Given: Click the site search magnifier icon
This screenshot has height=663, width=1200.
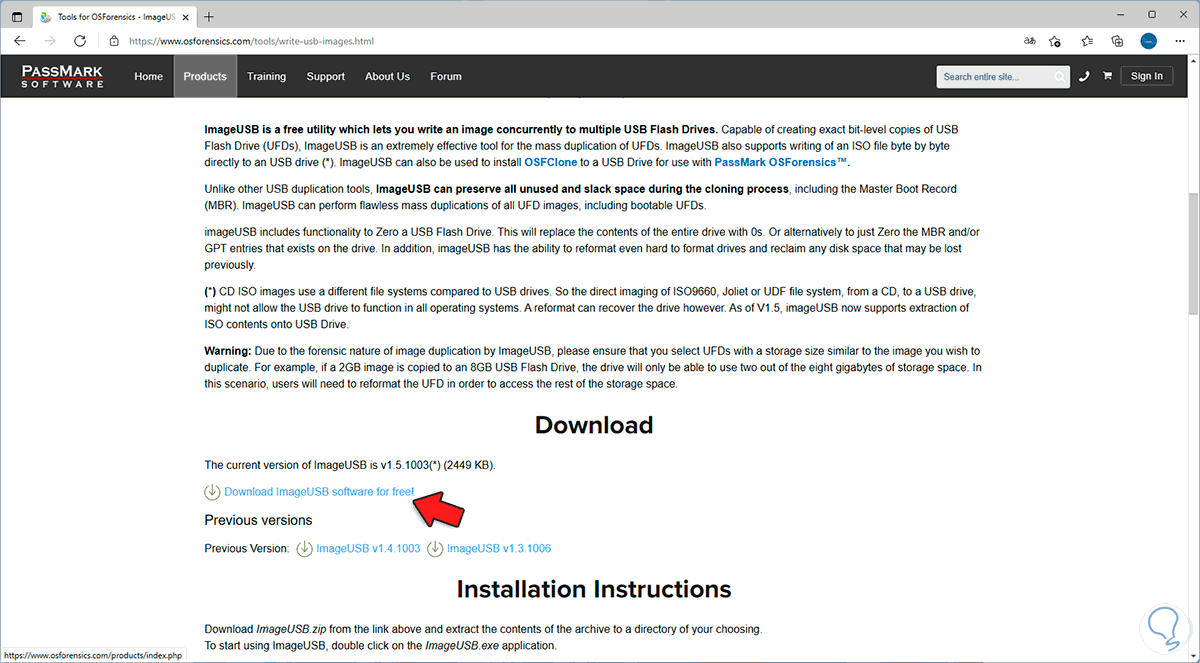Looking at the screenshot, I should (x=1060, y=76).
